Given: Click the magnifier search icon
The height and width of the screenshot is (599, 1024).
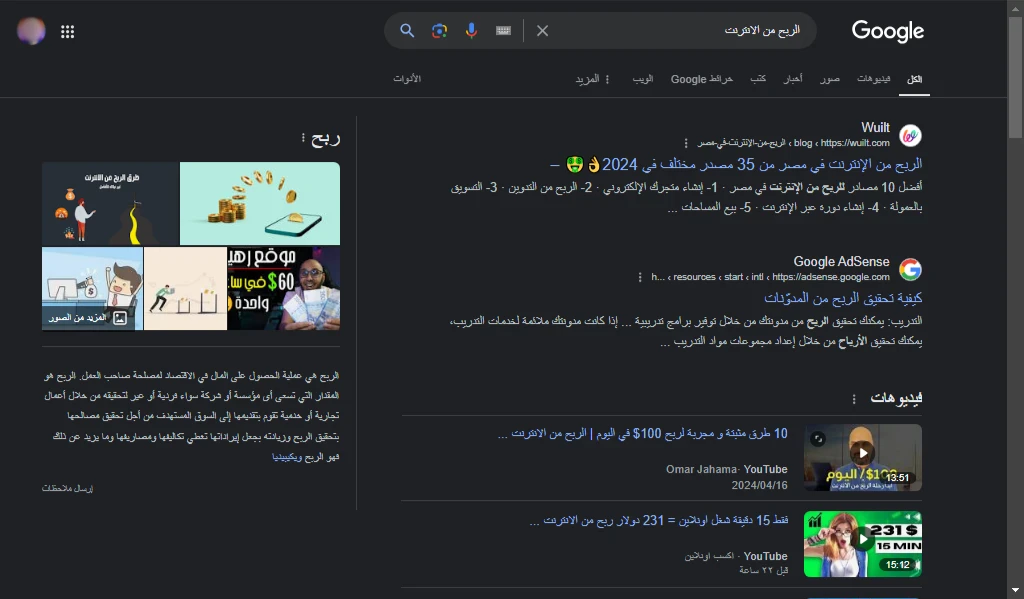Looking at the screenshot, I should (x=407, y=31).
